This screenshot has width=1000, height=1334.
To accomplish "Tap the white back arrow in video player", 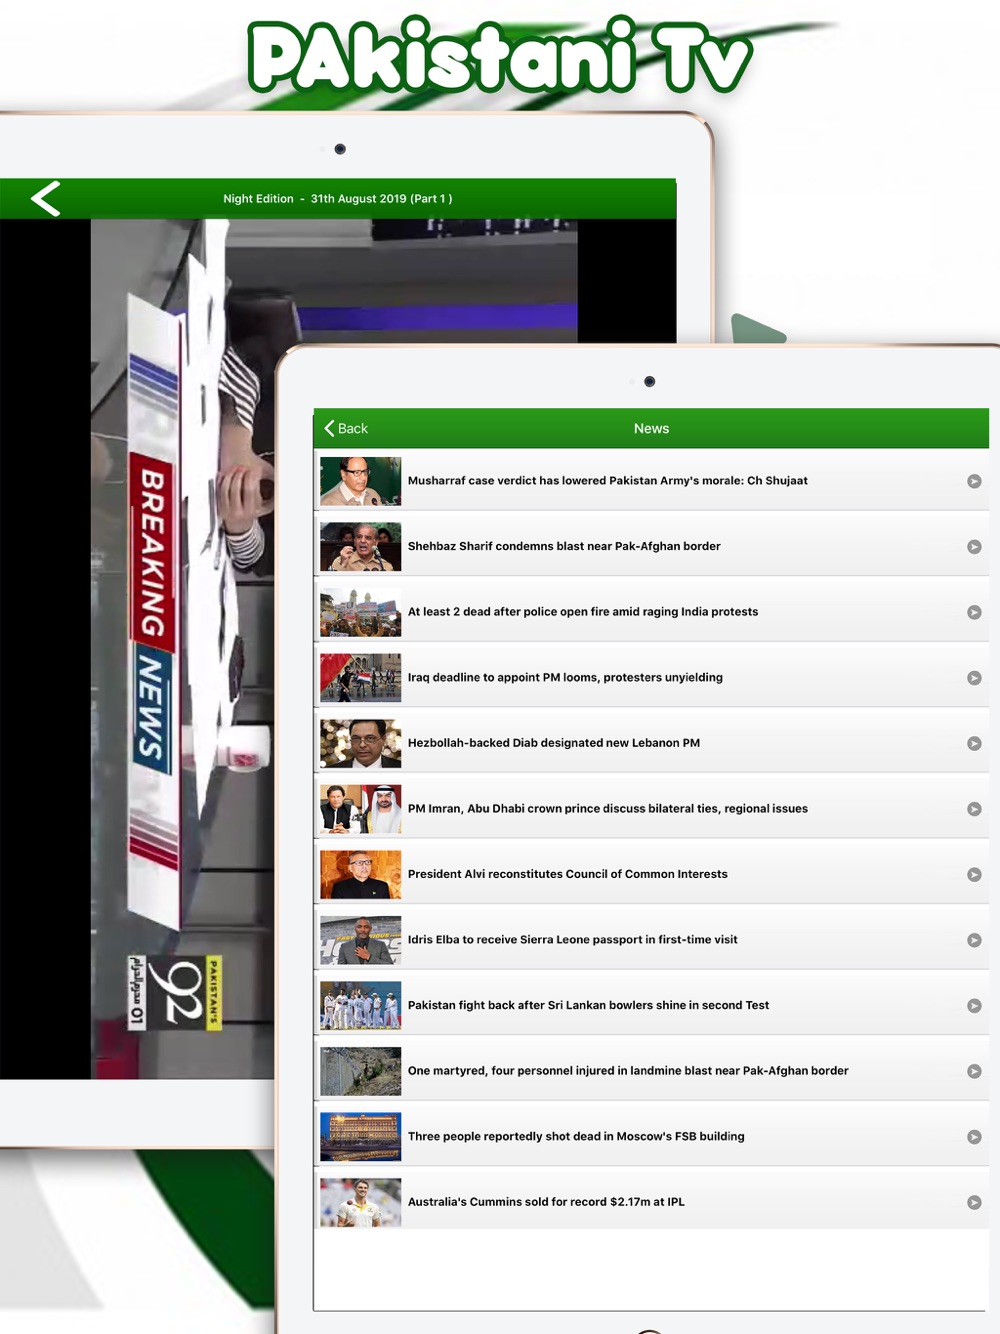I will coord(46,198).
